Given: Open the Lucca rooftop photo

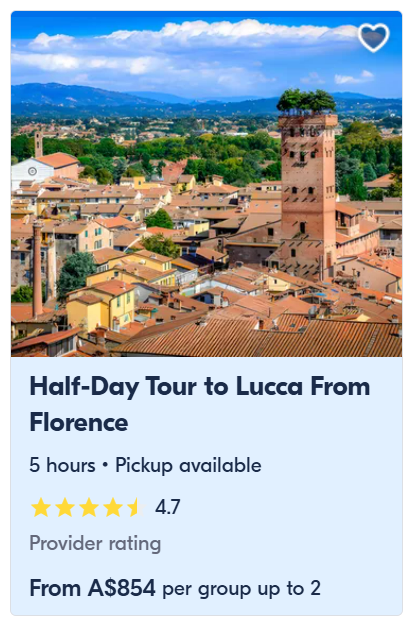Looking at the screenshot, I should click(x=206, y=184).
